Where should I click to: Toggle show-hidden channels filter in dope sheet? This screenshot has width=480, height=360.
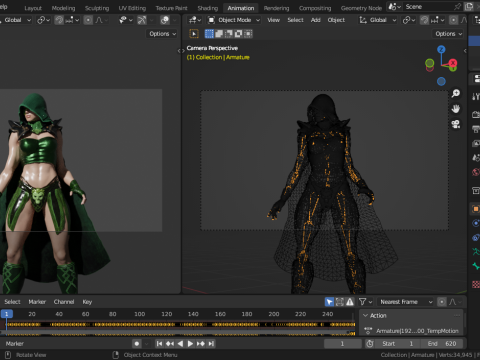tap(340, 302)
